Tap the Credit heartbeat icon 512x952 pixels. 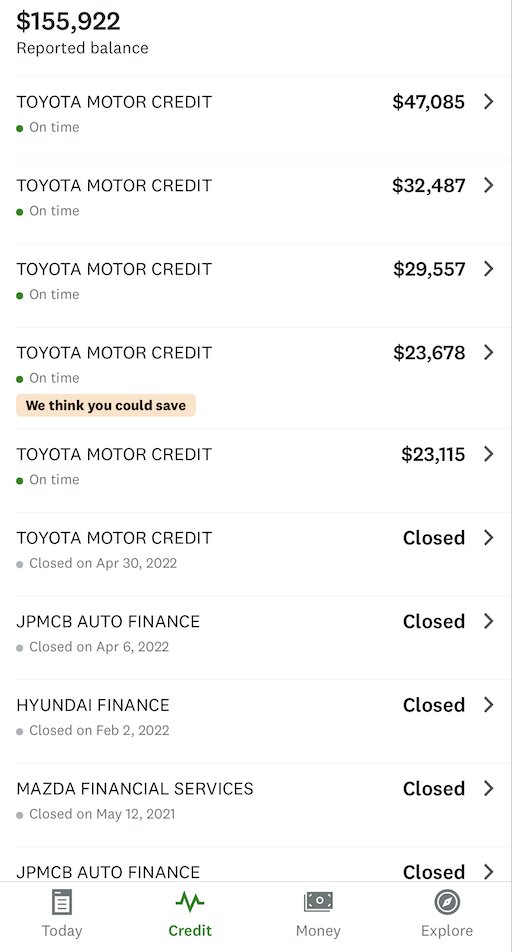pyautogui.click(x=190, y=902)
